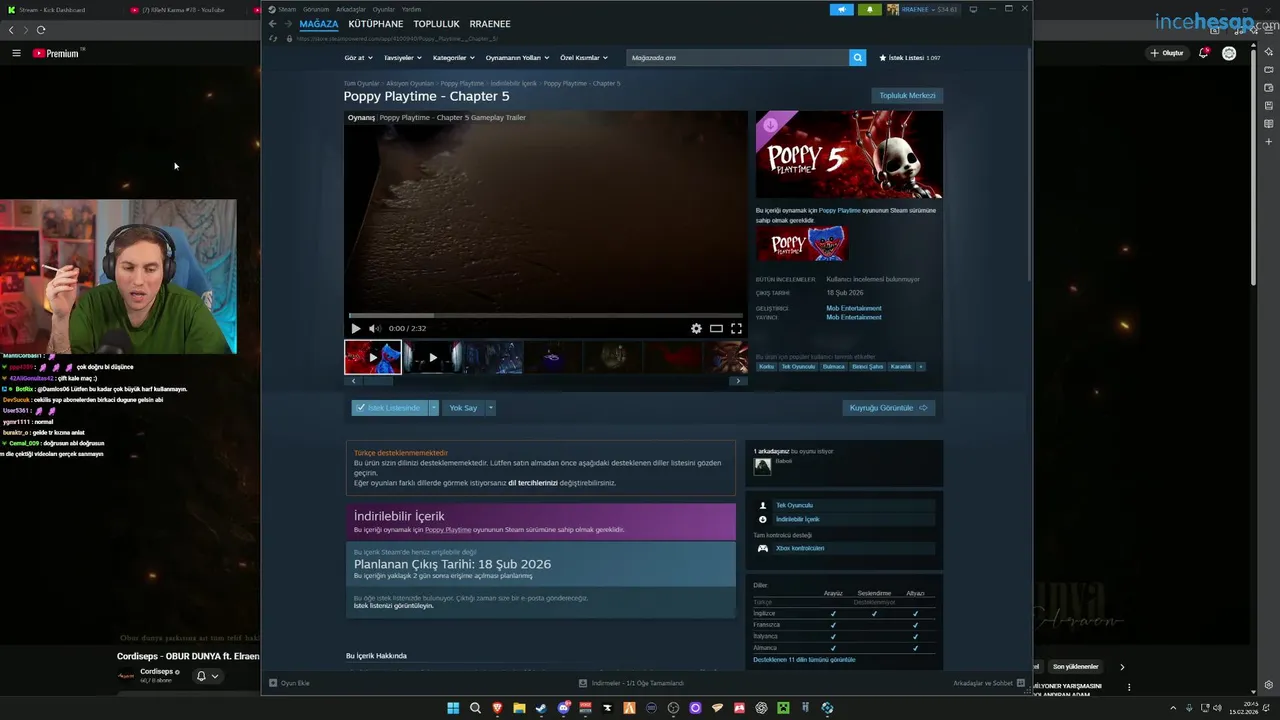Open YouTube notifications bell icon
The width and height of the screenshot is (1280, 720).
pyautogui.click(x=1204, y=53)
